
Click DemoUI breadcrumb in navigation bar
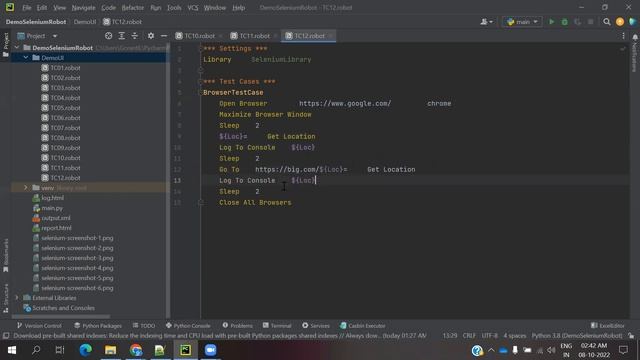click(x=85, y=22)
